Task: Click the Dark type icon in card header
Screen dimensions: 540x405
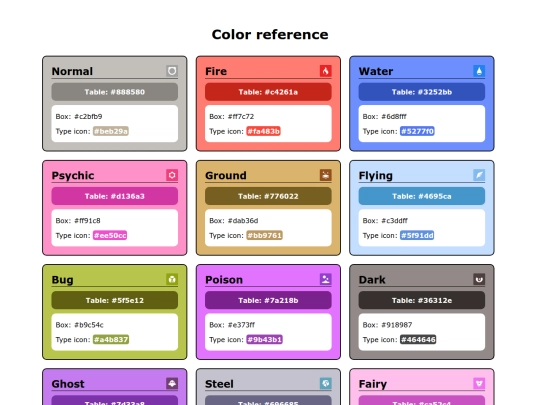Action: pos(479,279)
